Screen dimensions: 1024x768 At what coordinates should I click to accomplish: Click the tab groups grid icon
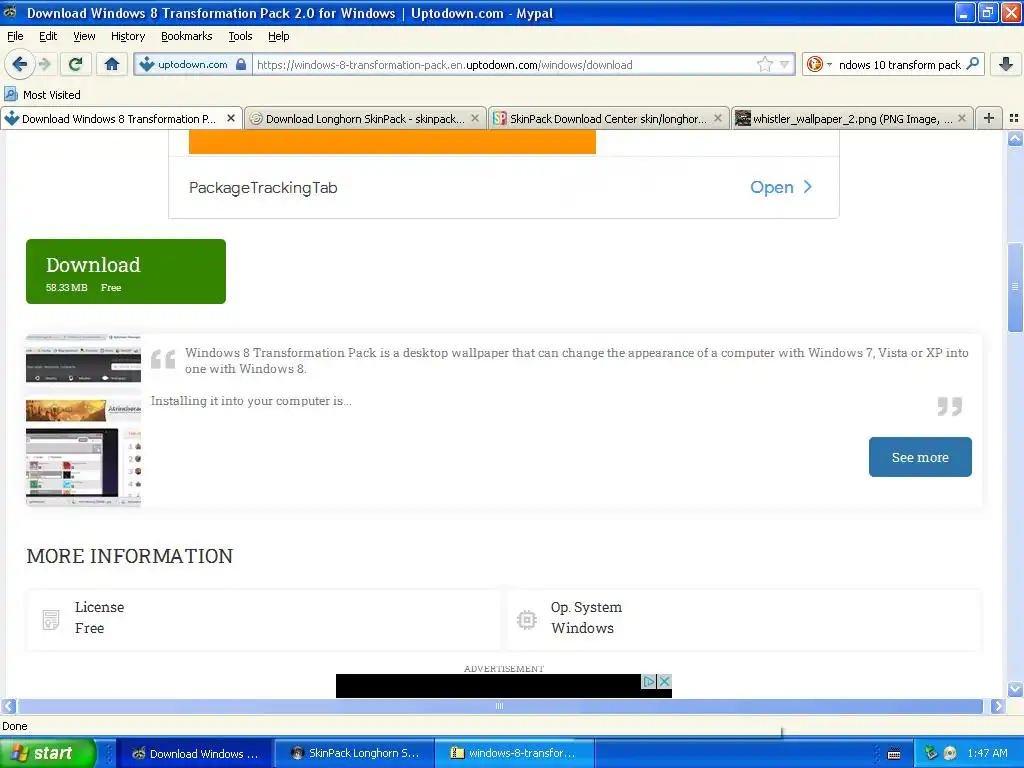click(1014, 118)
